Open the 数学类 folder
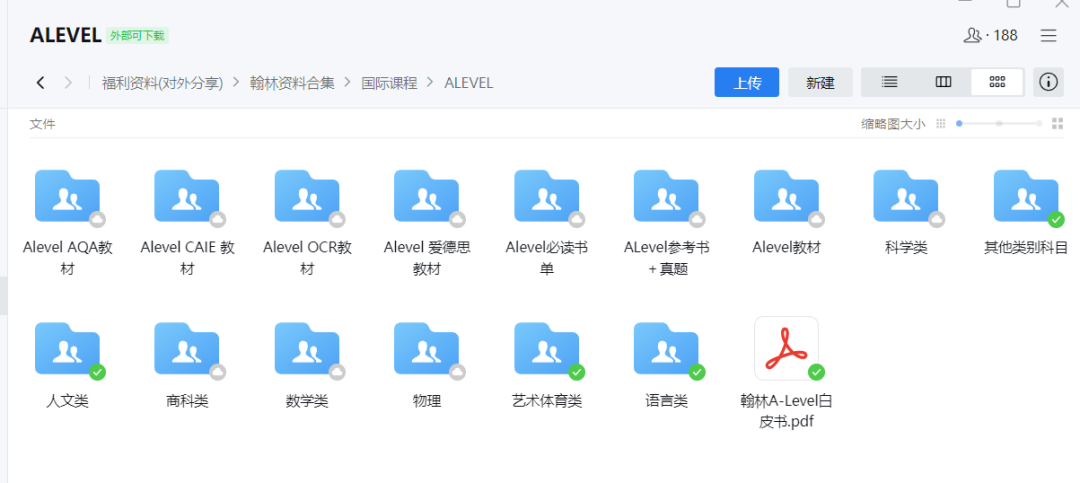Viewport: 1080px width, 483px height. [x=307, y=349]
